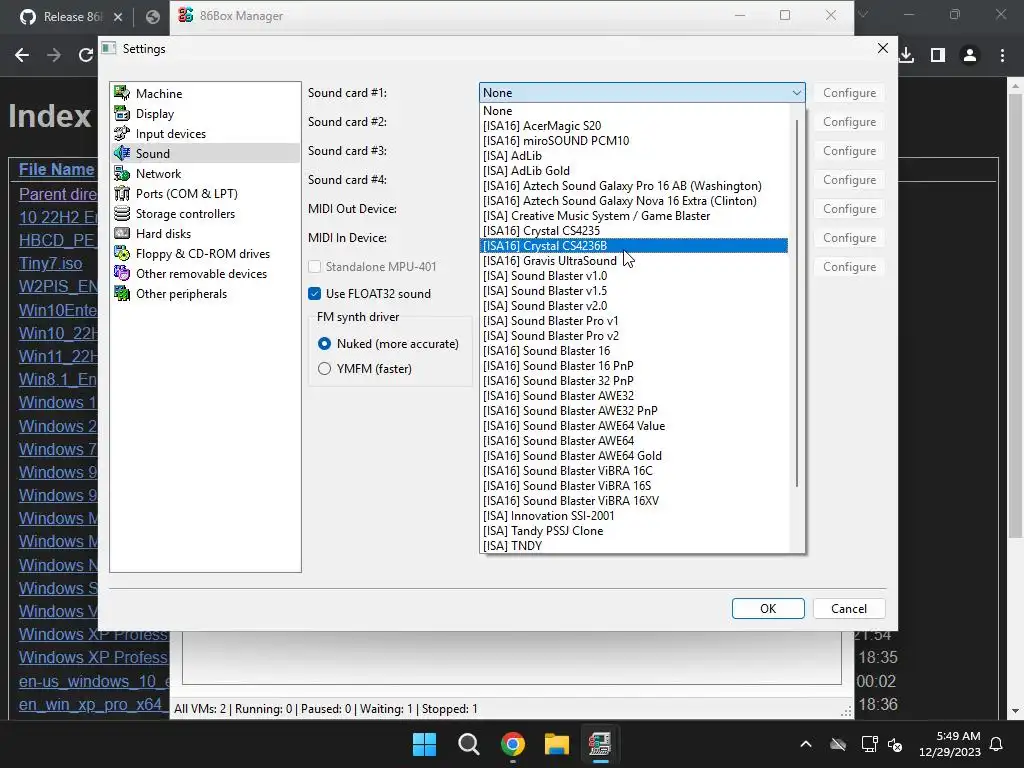
Task: Open the browser profile avatar icon
Action: (970, 56)
